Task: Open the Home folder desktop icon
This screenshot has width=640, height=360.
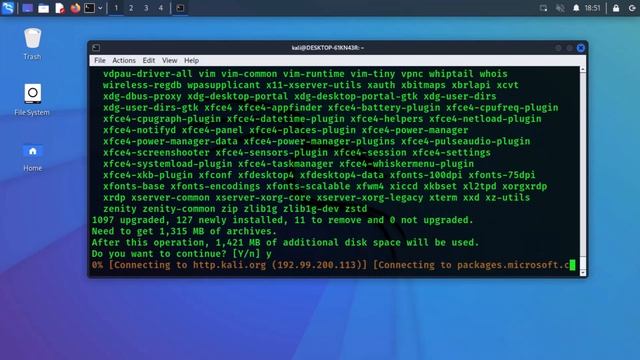Action: pyautogui.click(x=32, y=157)
